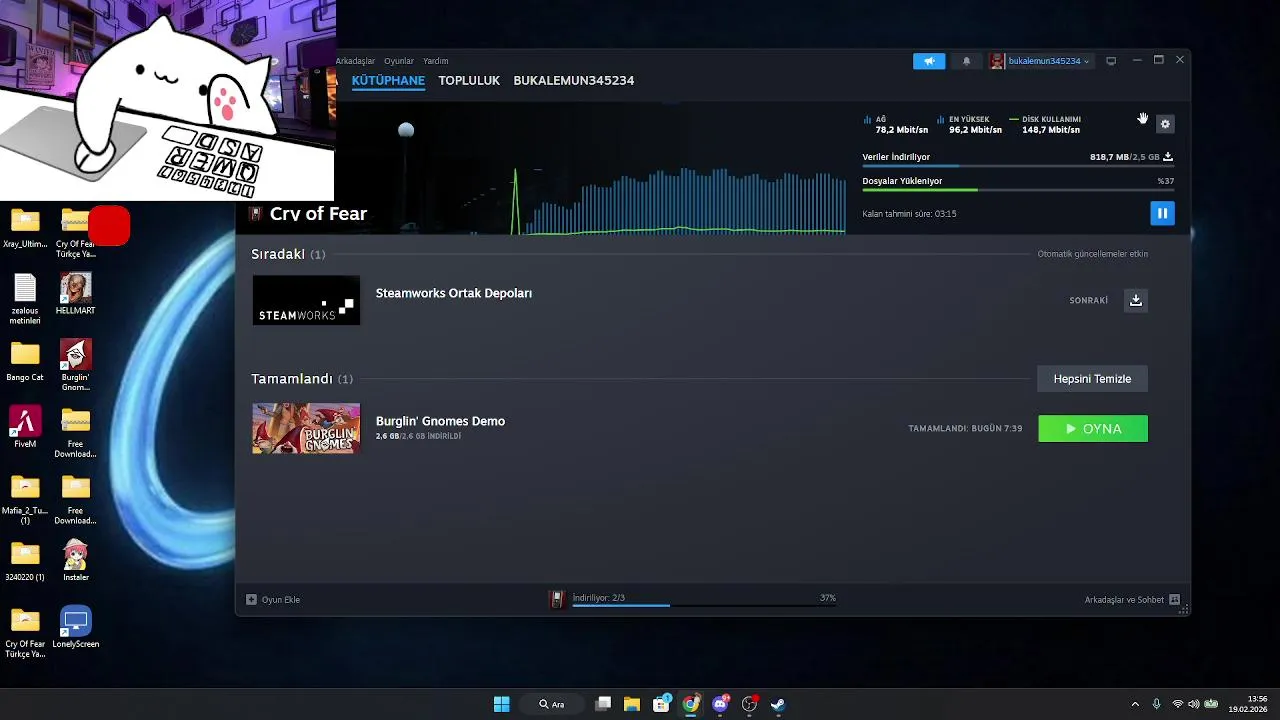This screenshot has height=720, width=1280.
Task: Open Google Chrome from the taskbar
Action: coord(691,704)
